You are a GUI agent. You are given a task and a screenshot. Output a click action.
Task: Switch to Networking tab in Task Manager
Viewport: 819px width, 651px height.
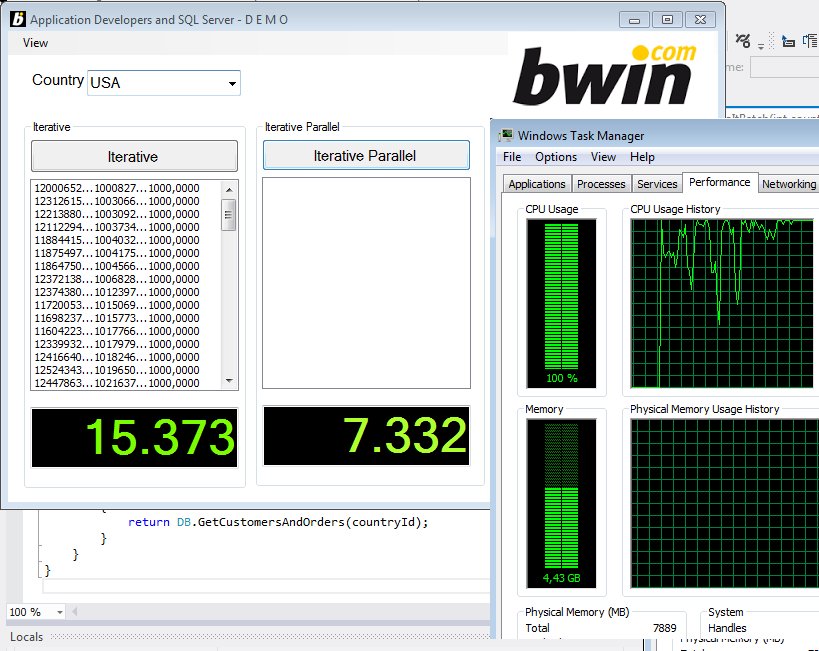(x=789, y=184)
